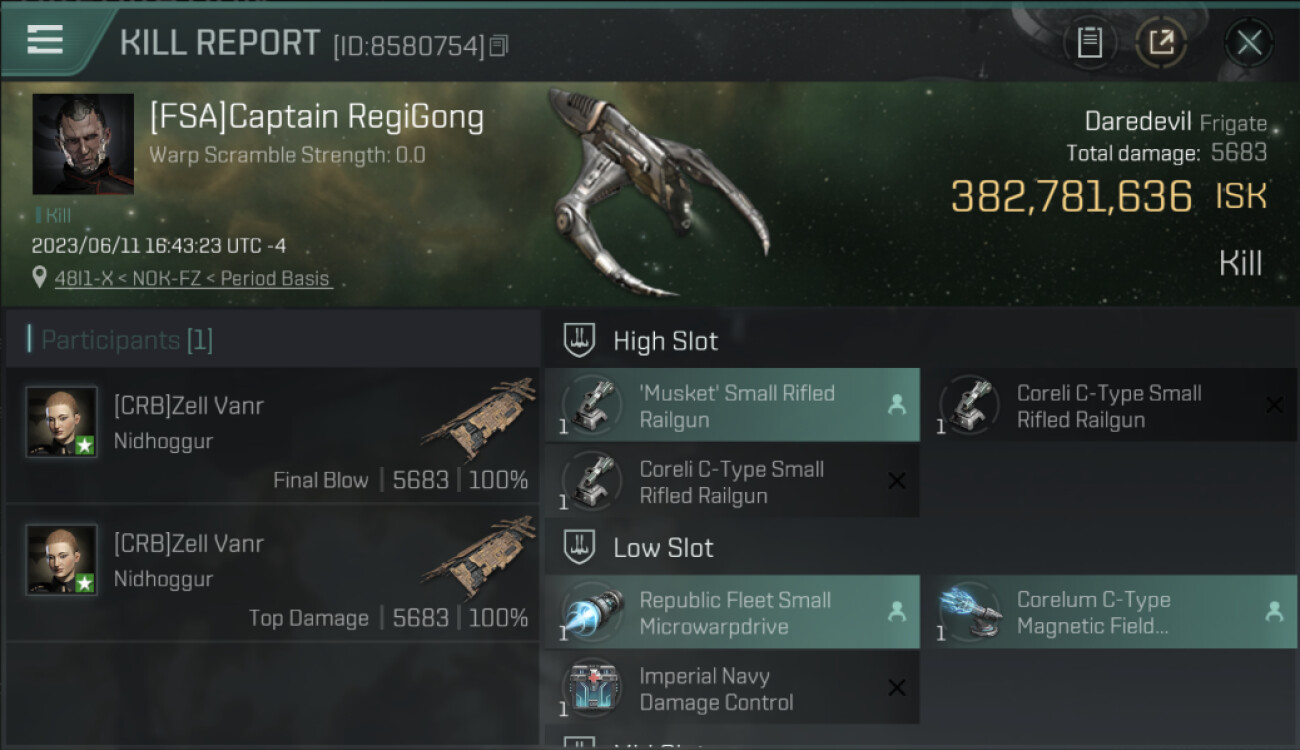Select the 'Musket' Small Rifled Railgun module

732,405
